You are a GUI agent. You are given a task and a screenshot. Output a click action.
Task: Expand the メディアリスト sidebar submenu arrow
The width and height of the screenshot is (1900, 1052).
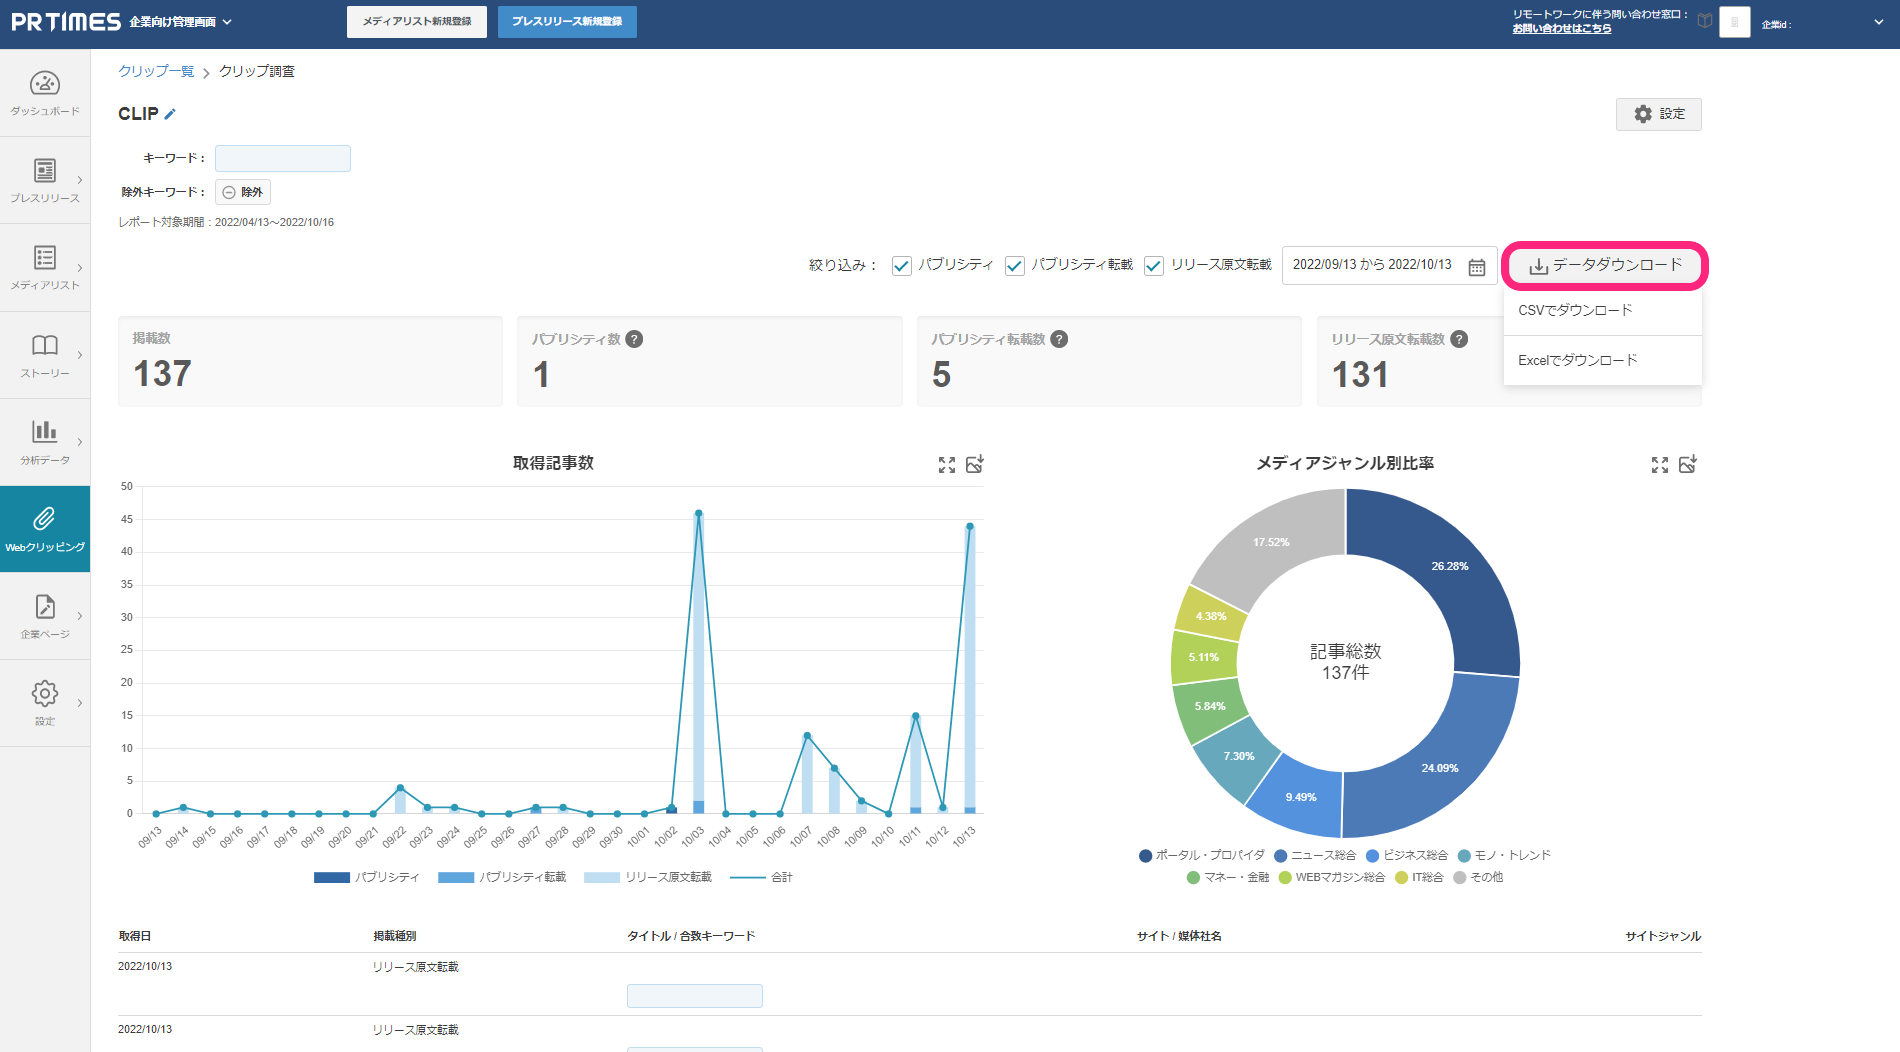click(80, 268)
